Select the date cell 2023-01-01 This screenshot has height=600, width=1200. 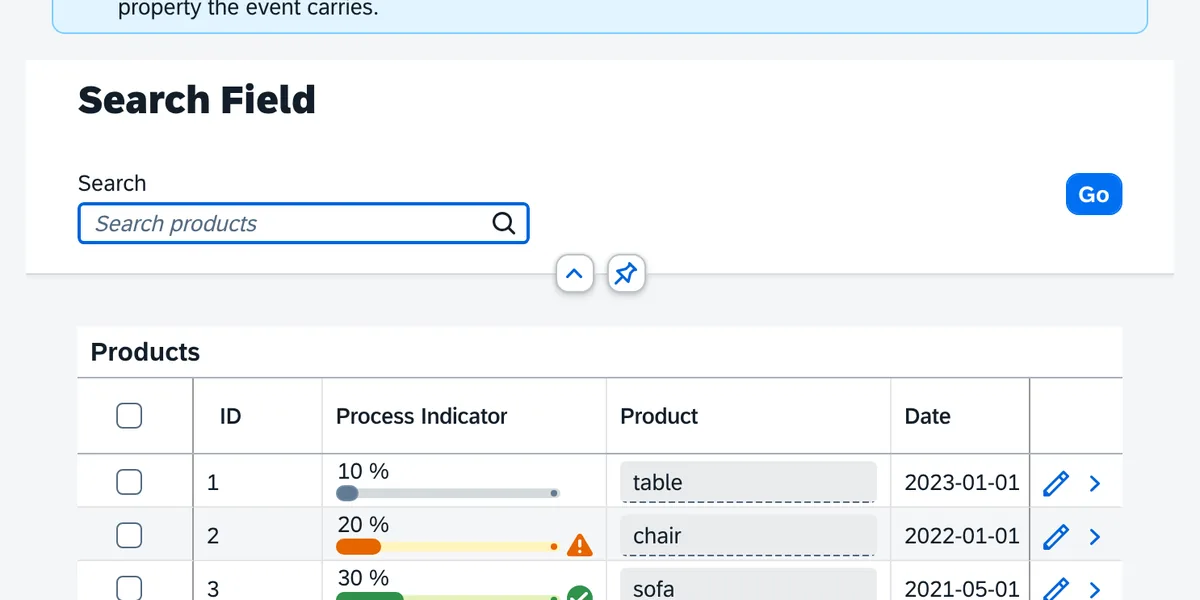click(962, 482)
